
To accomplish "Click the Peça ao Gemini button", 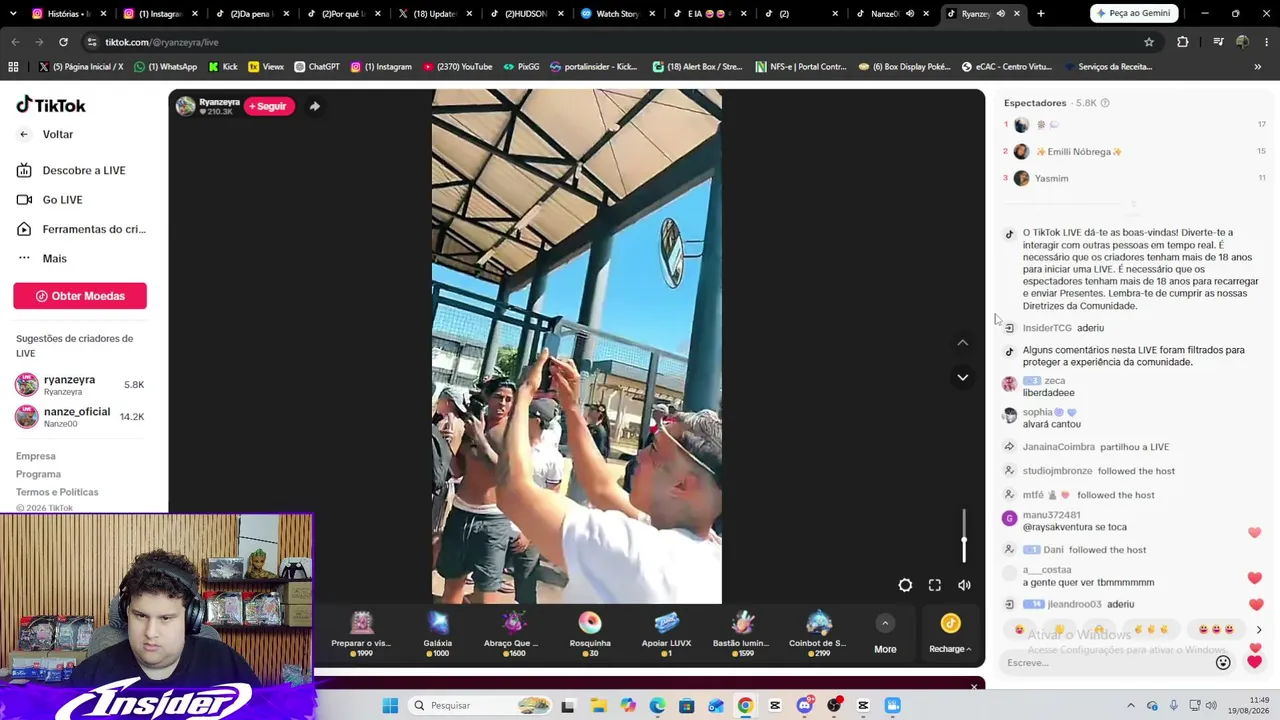I will [x=1133, y=13].
